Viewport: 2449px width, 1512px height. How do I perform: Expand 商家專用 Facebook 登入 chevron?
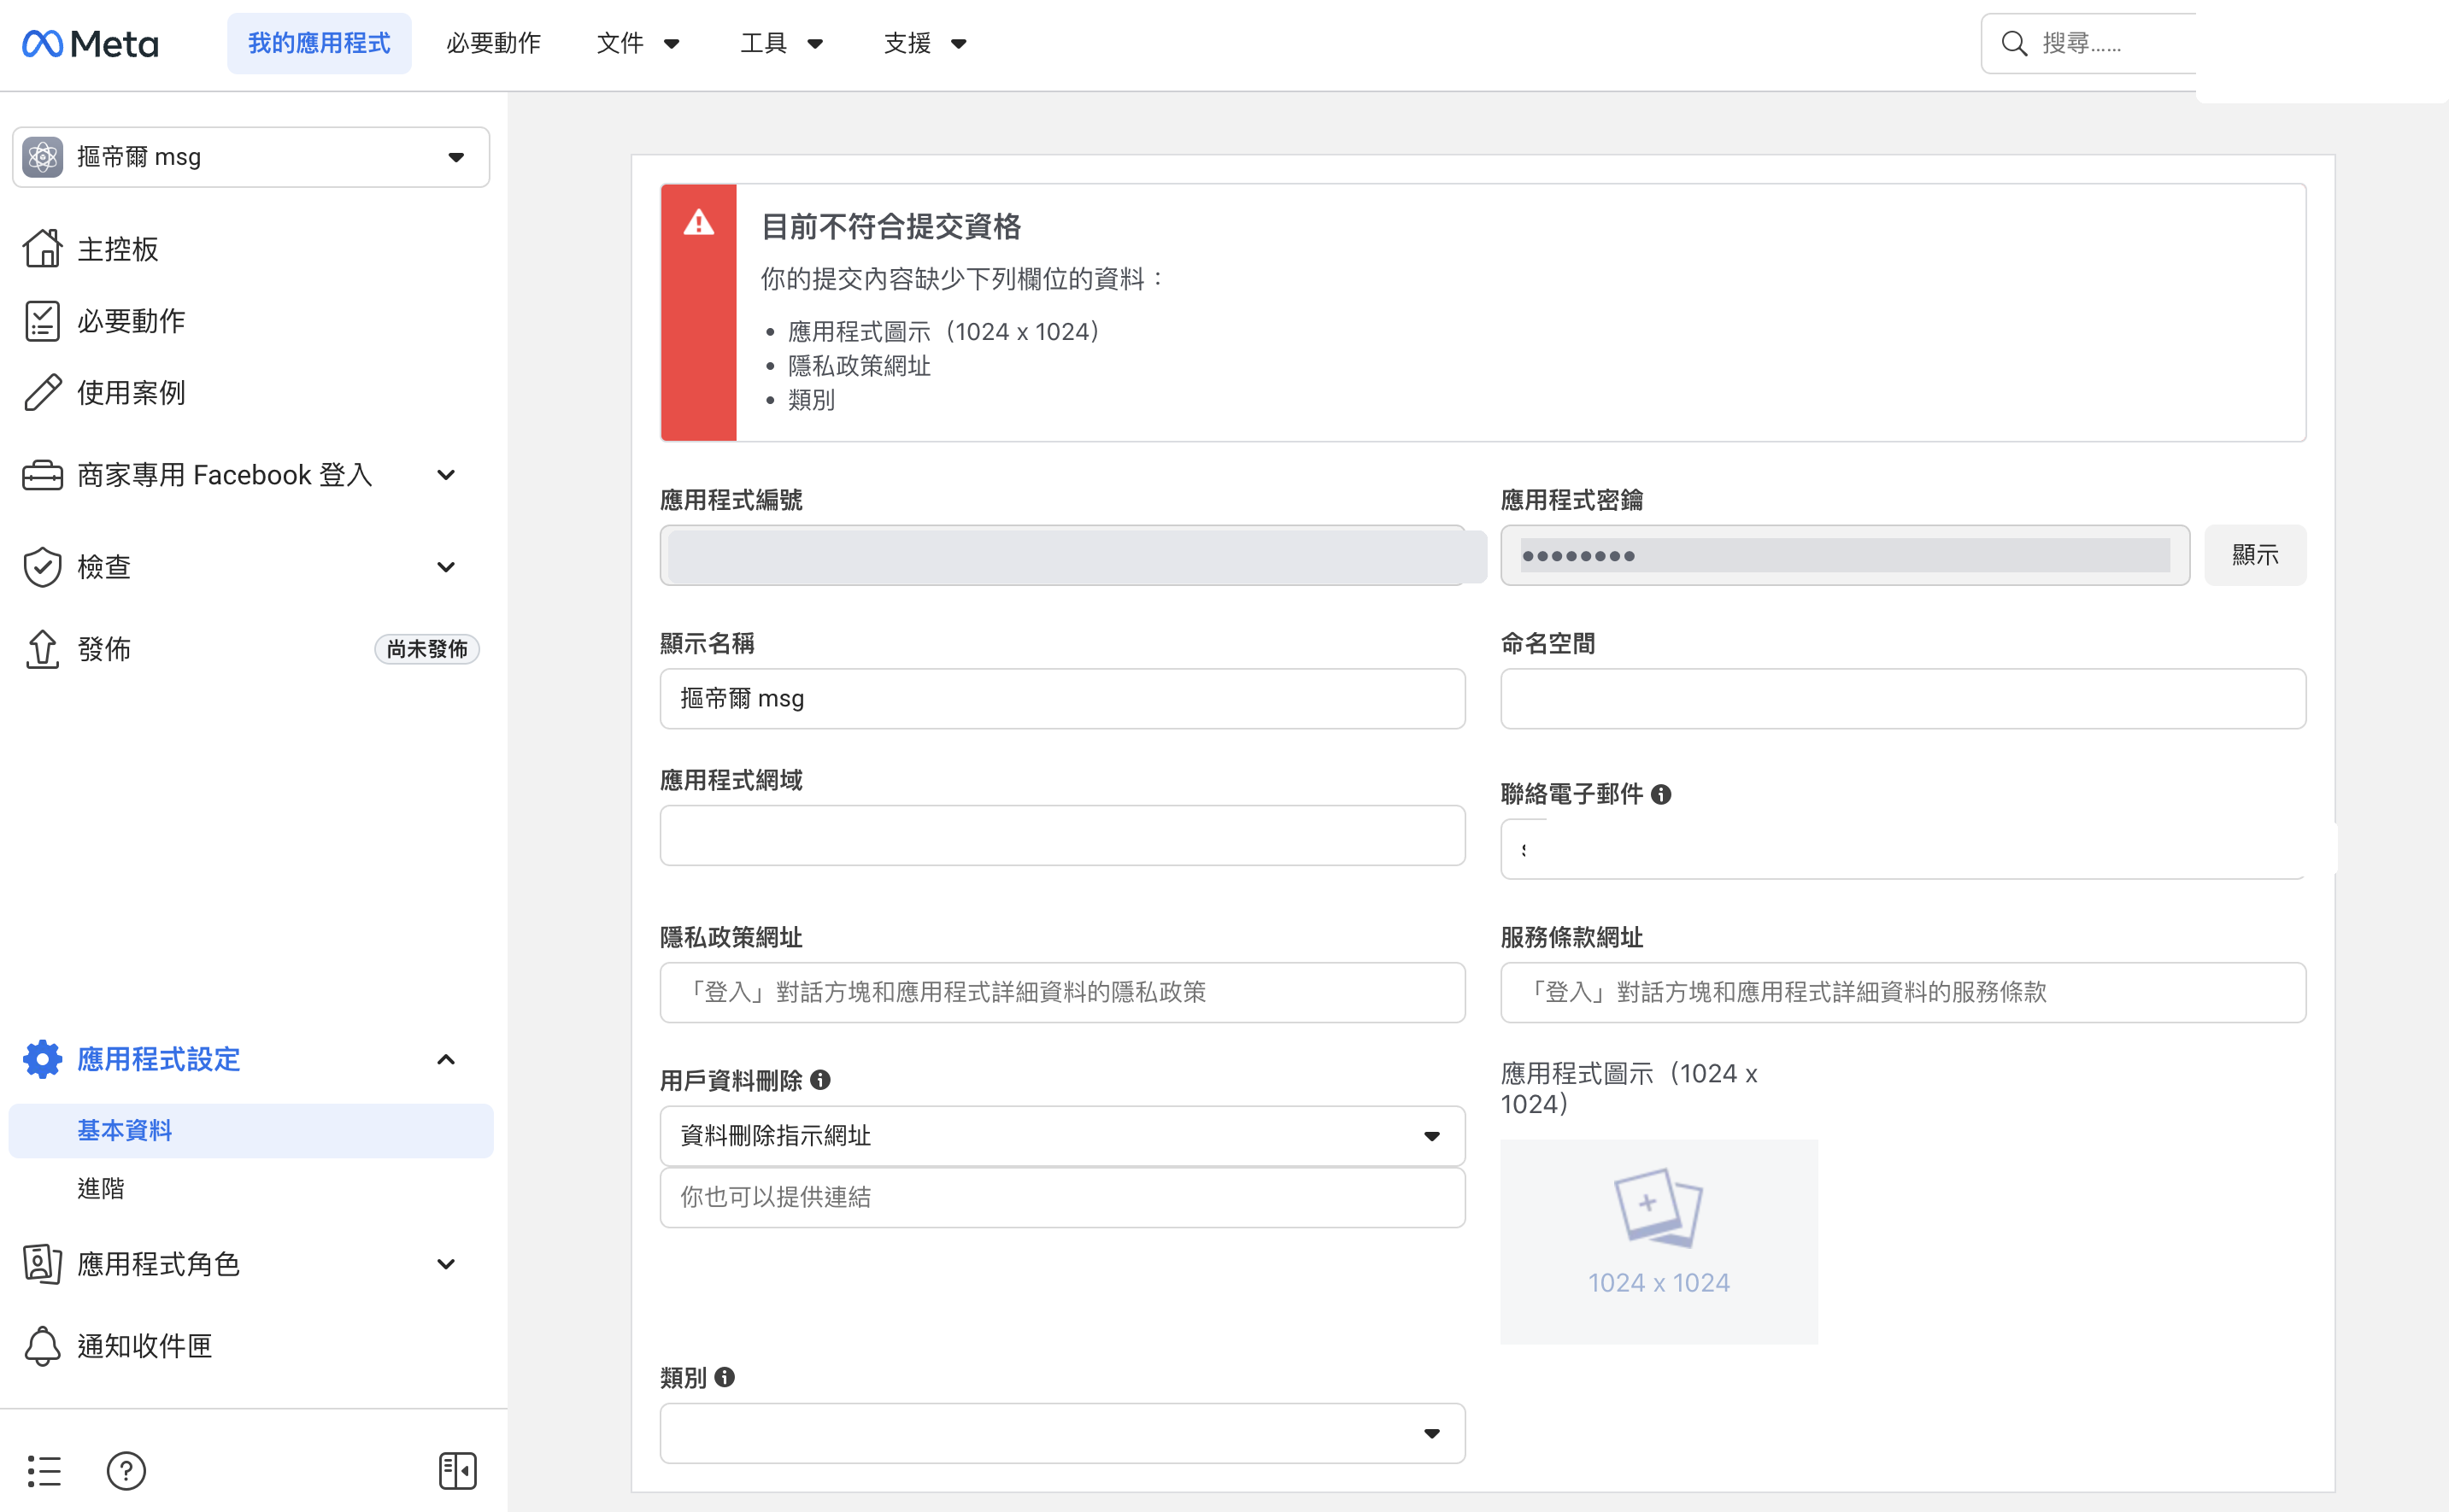[x=446, y=474]
